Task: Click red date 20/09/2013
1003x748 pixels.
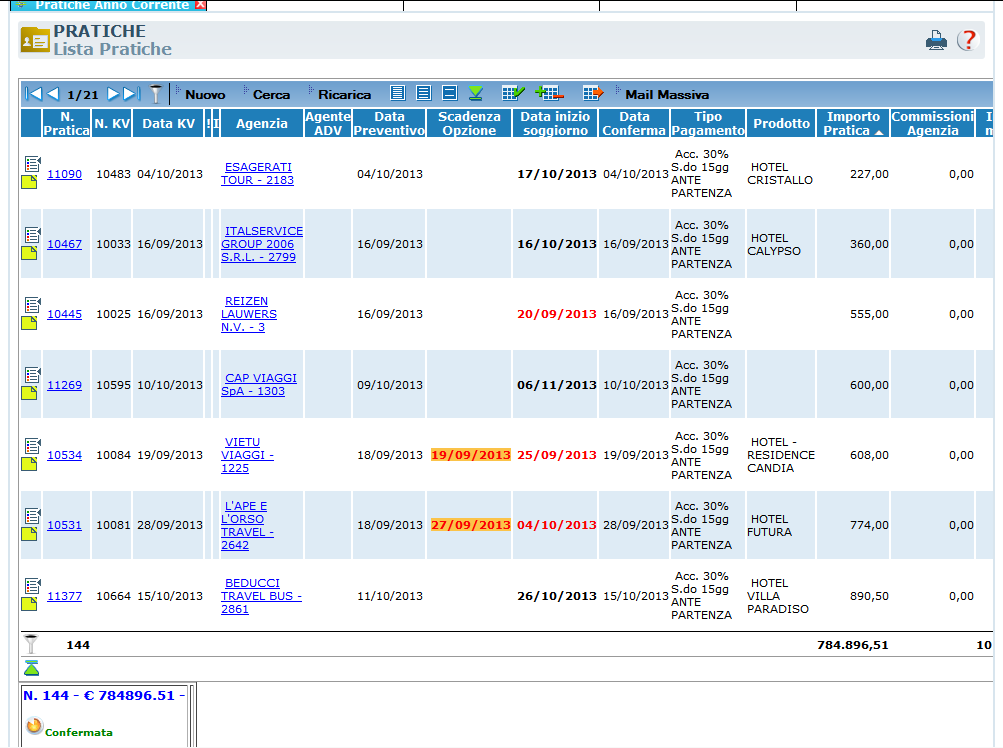Action: (x=556, y=314)
